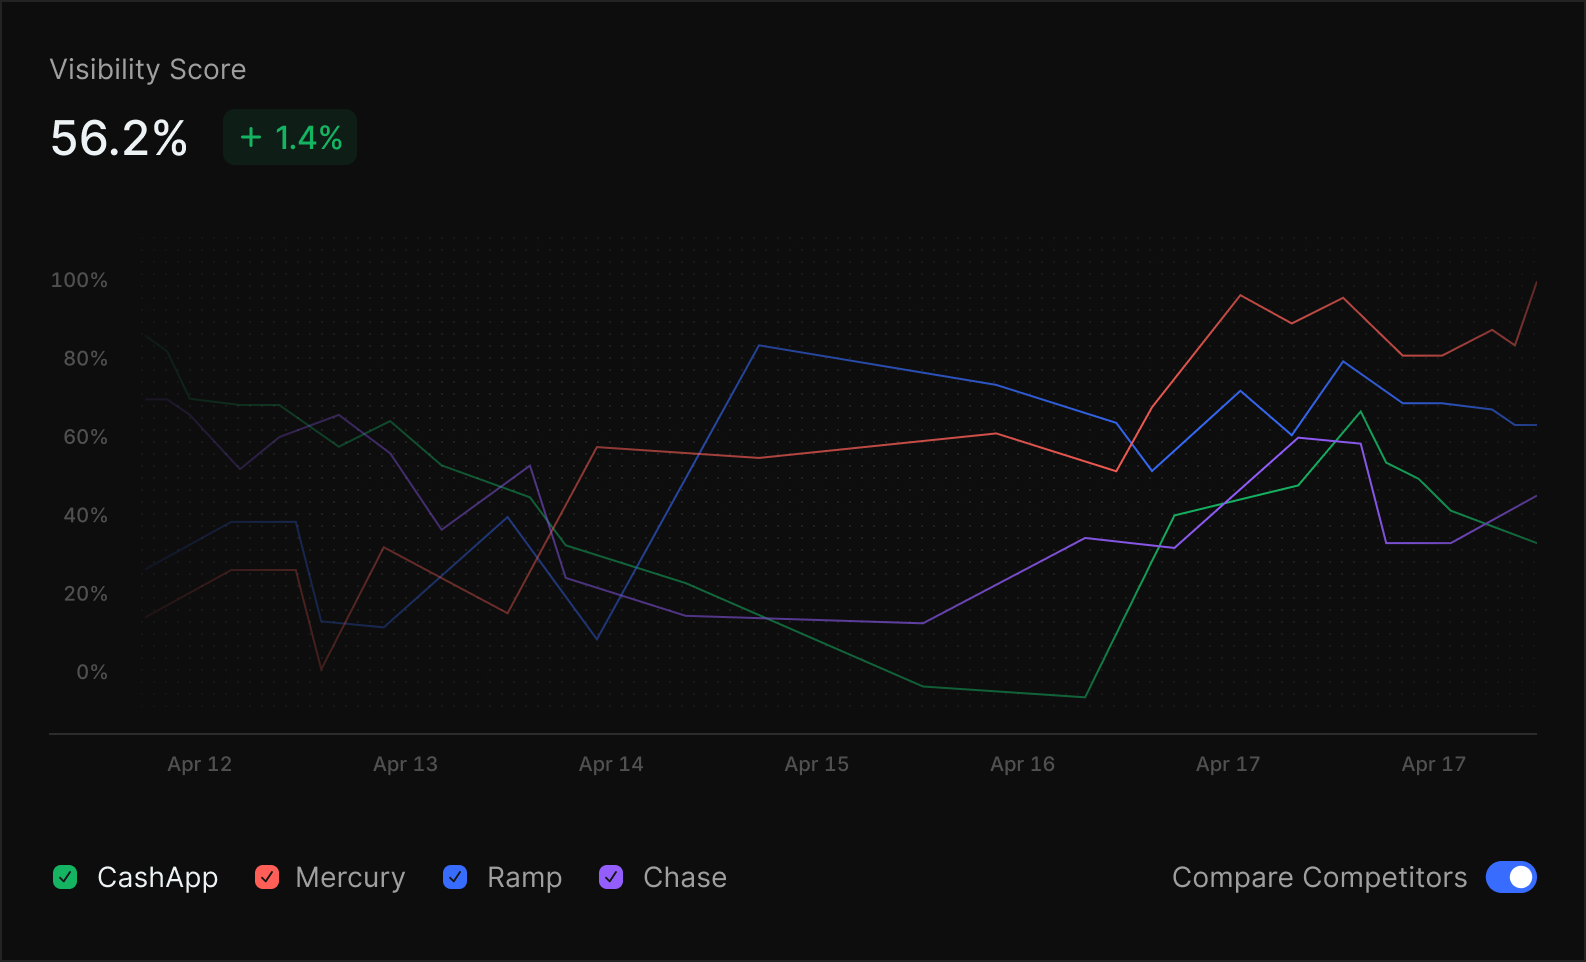The height and width of the screenshot is (962, 1586).
Task: Click the purple Chase checkmark icon
Action: 611,877
